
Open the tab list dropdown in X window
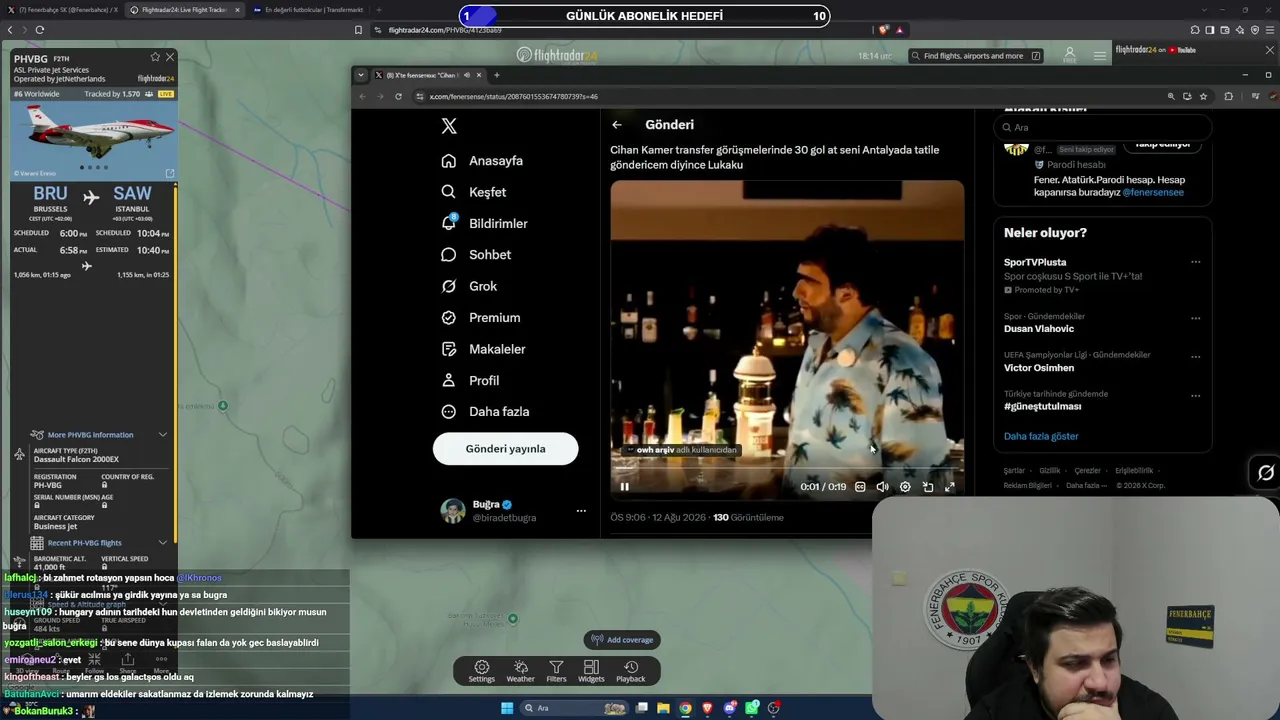click(361, 75)
